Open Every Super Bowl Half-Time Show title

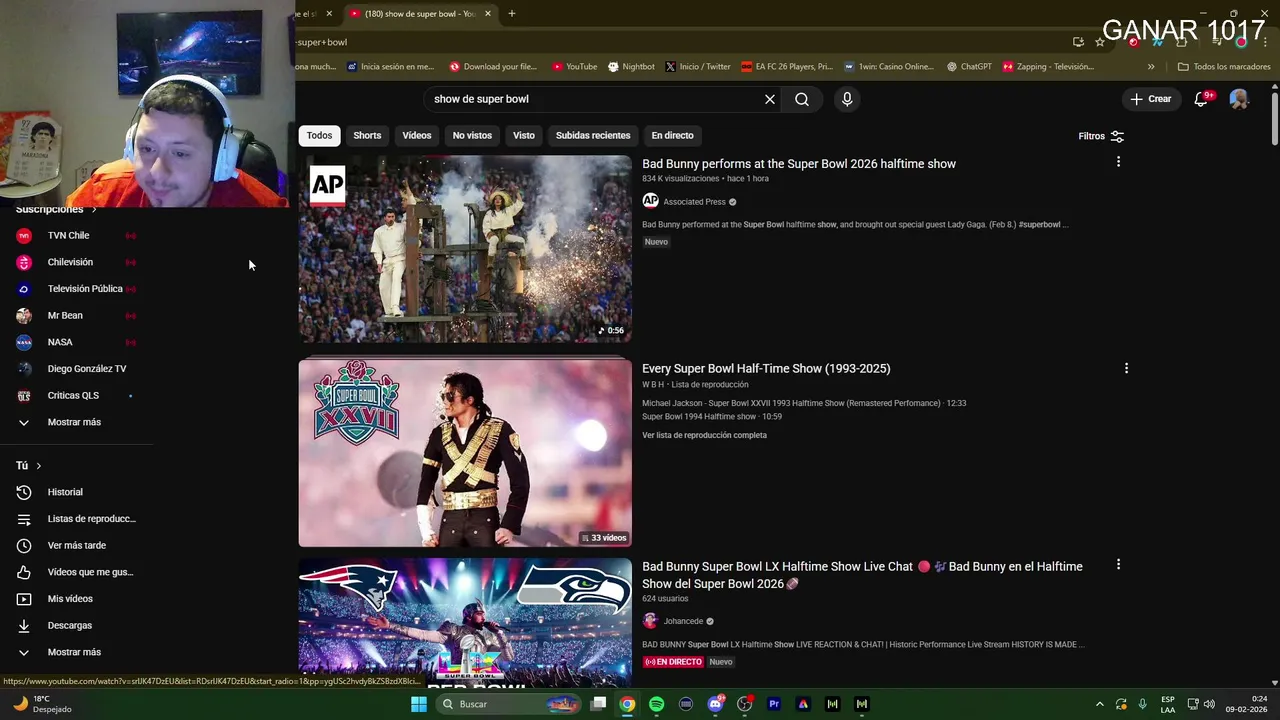pos(766,368)
